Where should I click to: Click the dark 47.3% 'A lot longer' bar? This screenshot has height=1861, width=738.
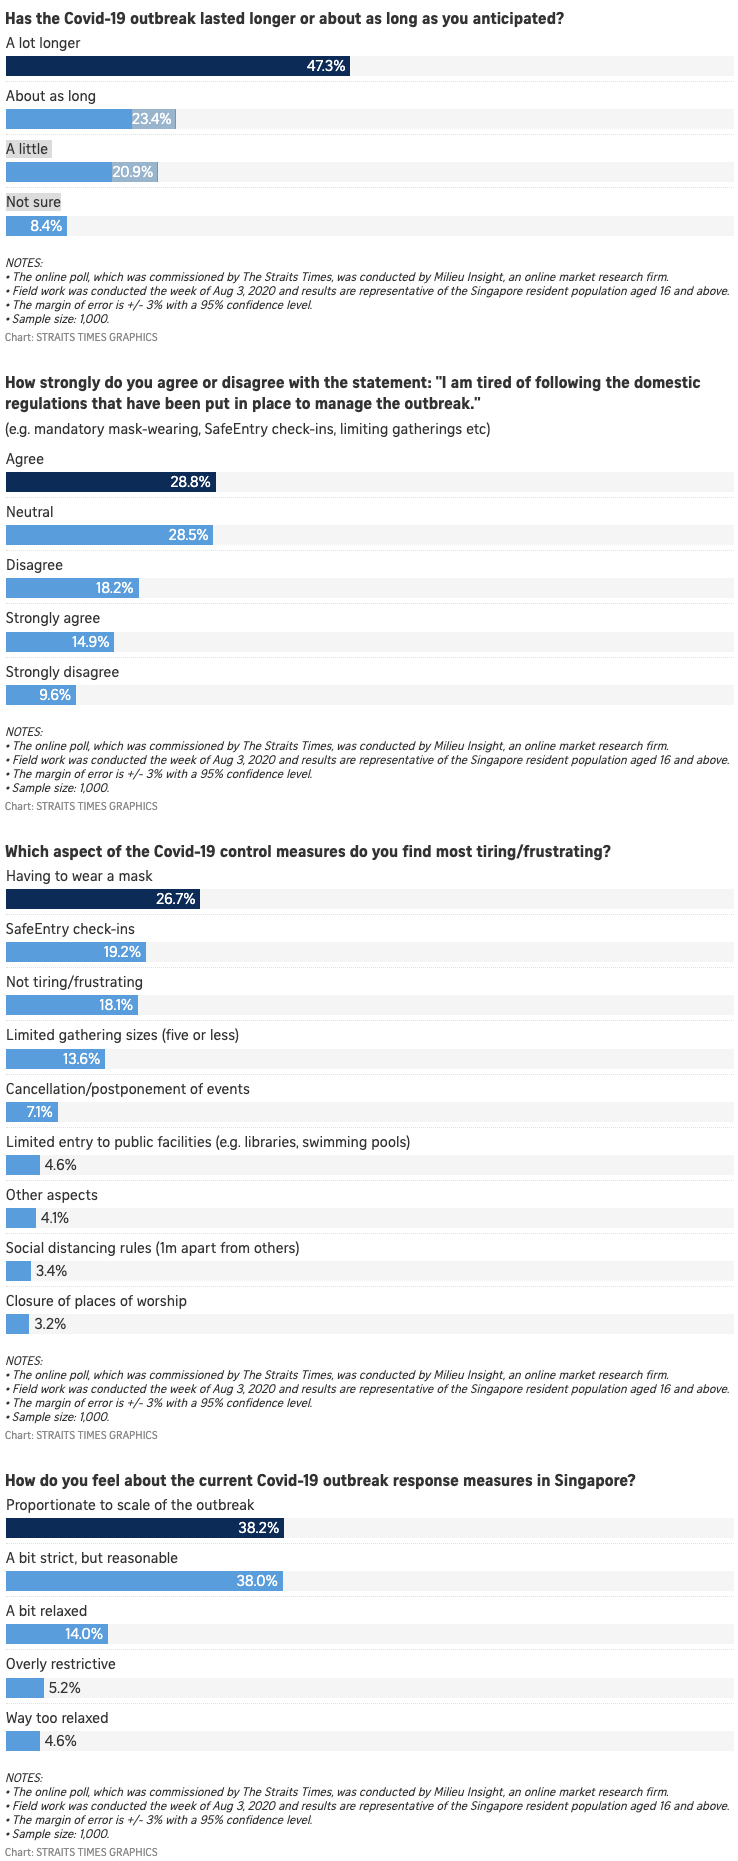point(177,66)
